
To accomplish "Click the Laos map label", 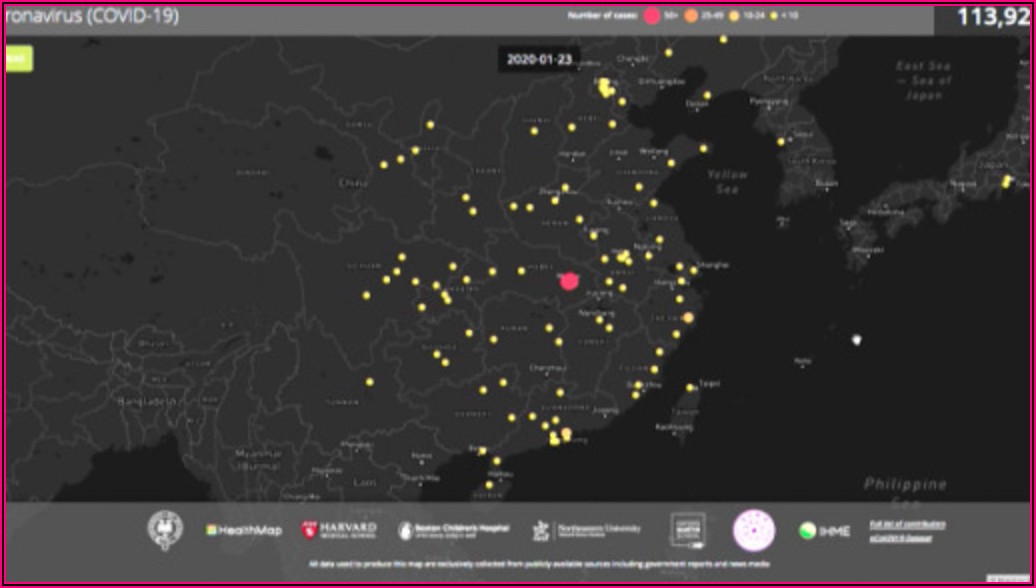I will coord(365,482).
